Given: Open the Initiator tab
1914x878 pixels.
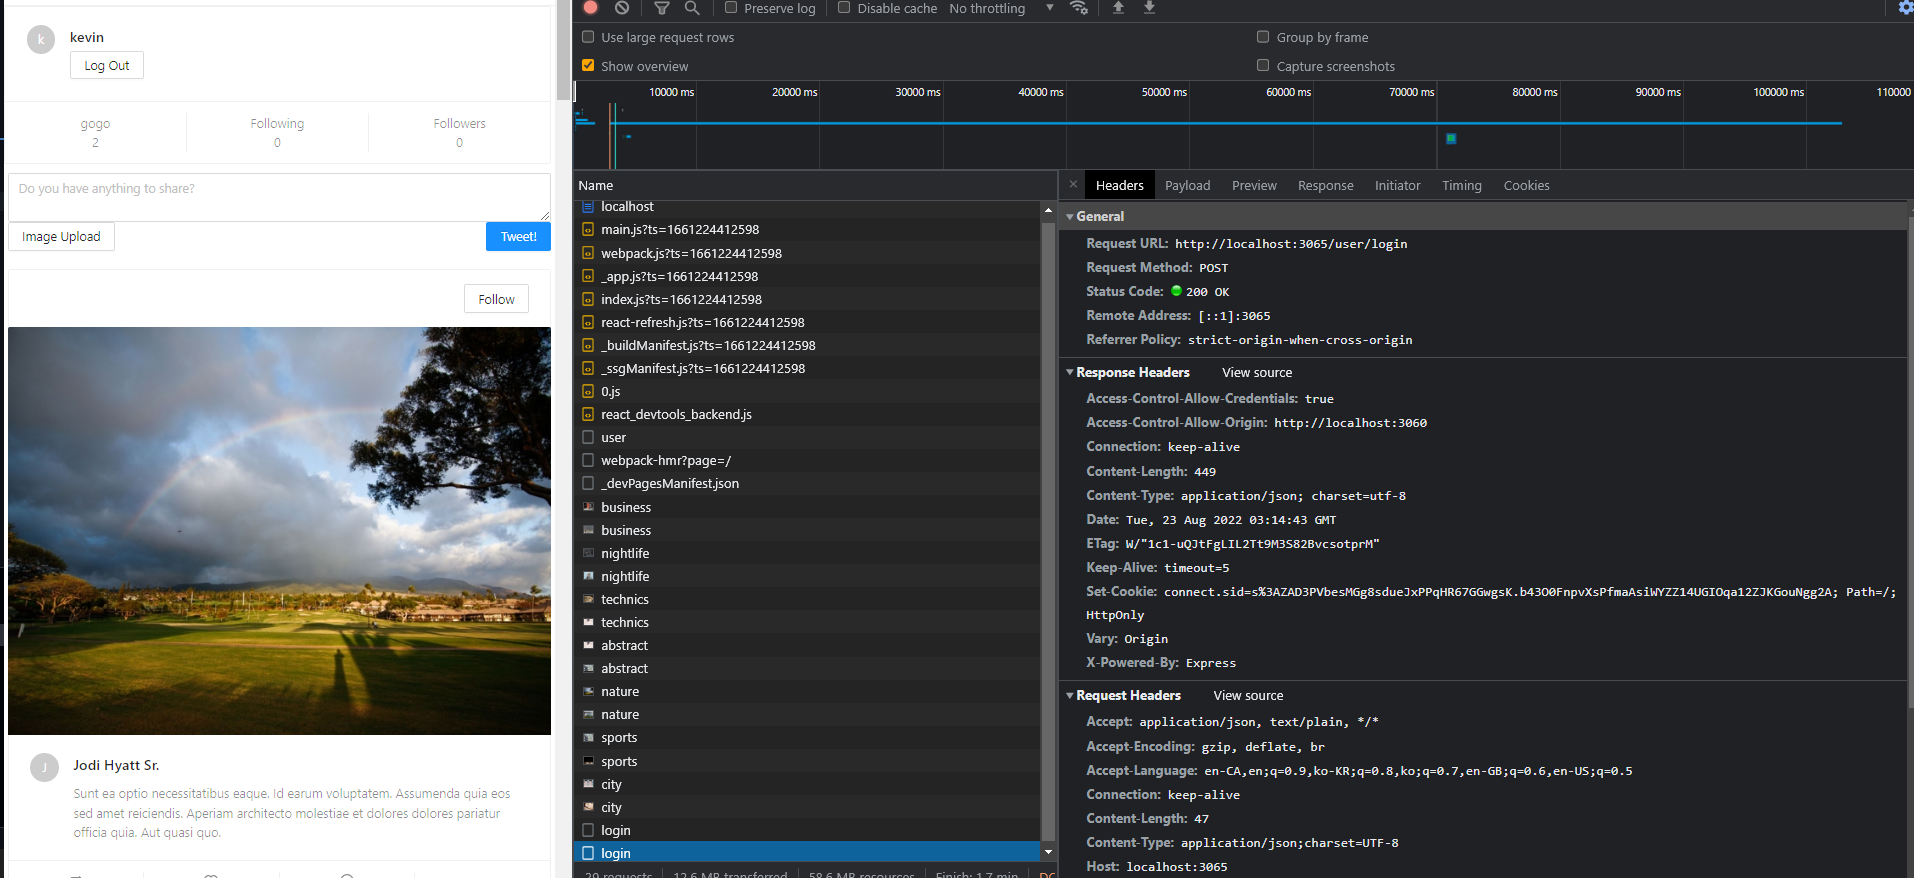Looking at the screenshot, I should (x=1397, y=185).
